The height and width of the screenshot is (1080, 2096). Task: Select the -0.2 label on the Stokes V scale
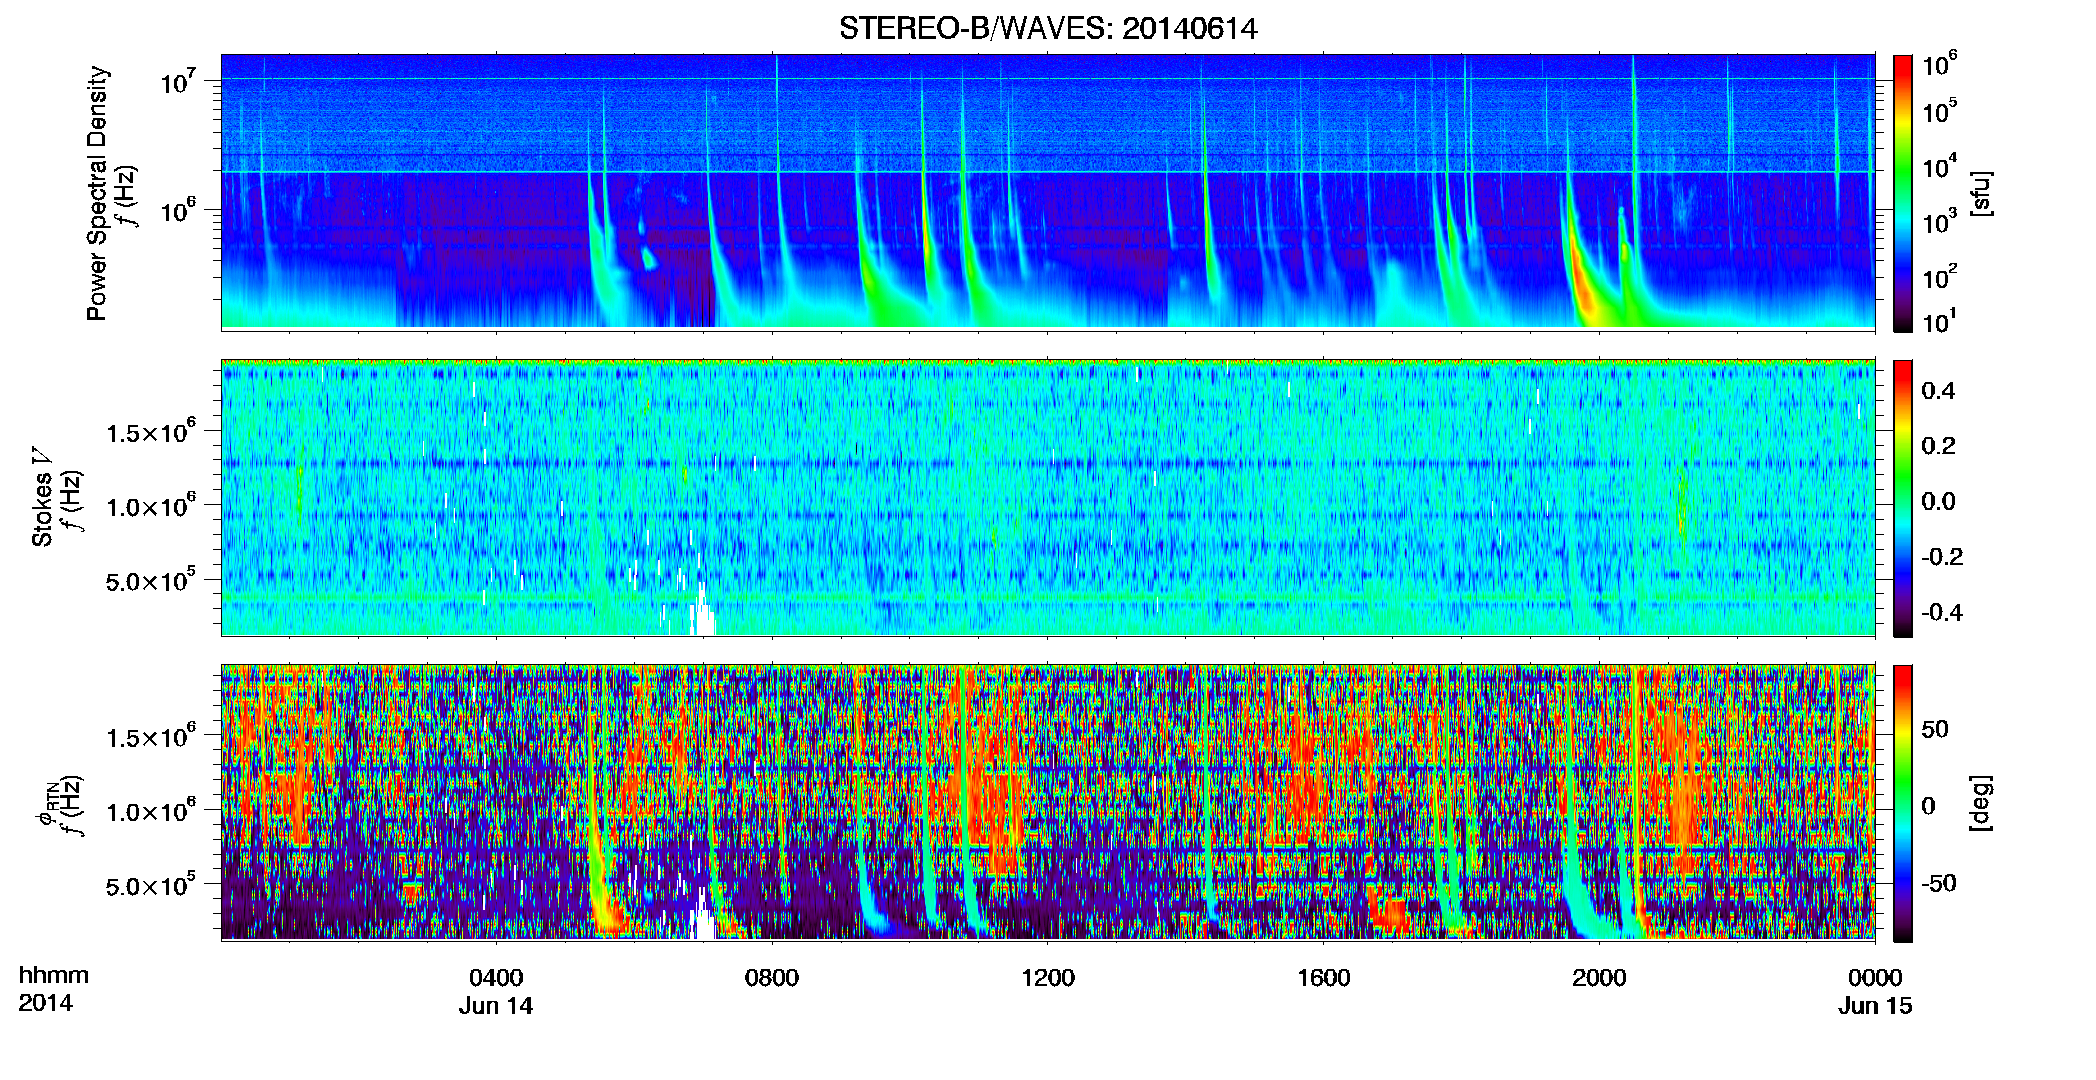coord(1942,557)
